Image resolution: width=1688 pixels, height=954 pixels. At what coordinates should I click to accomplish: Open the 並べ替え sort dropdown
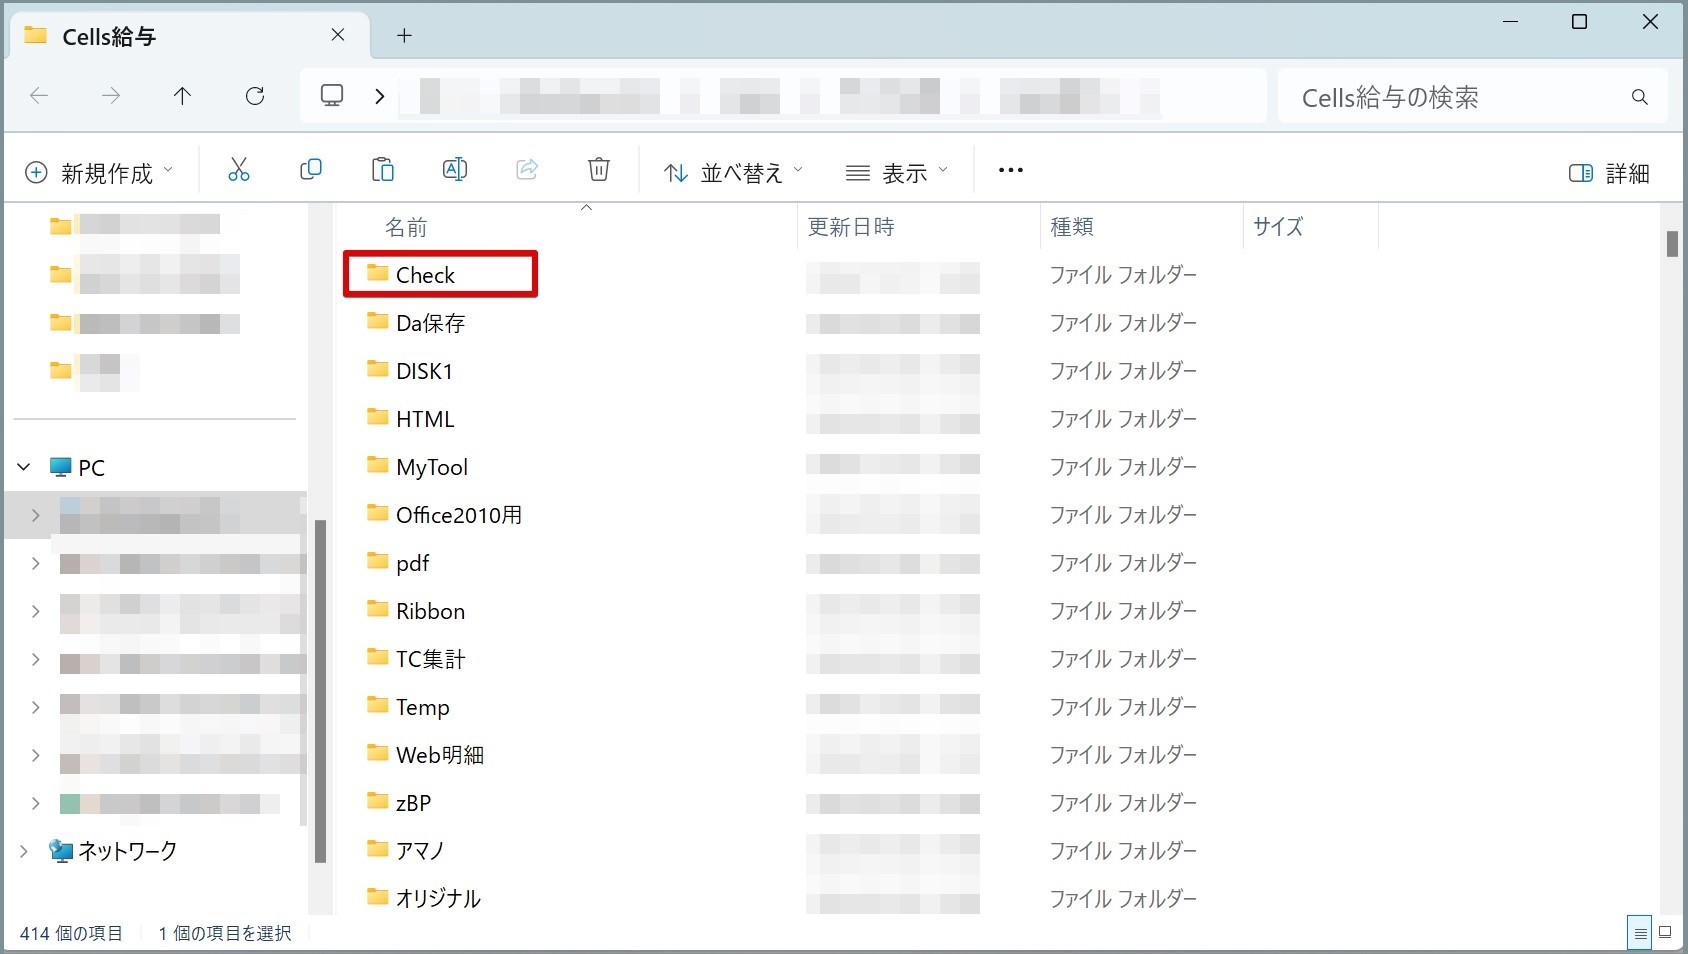pos(734,173)
